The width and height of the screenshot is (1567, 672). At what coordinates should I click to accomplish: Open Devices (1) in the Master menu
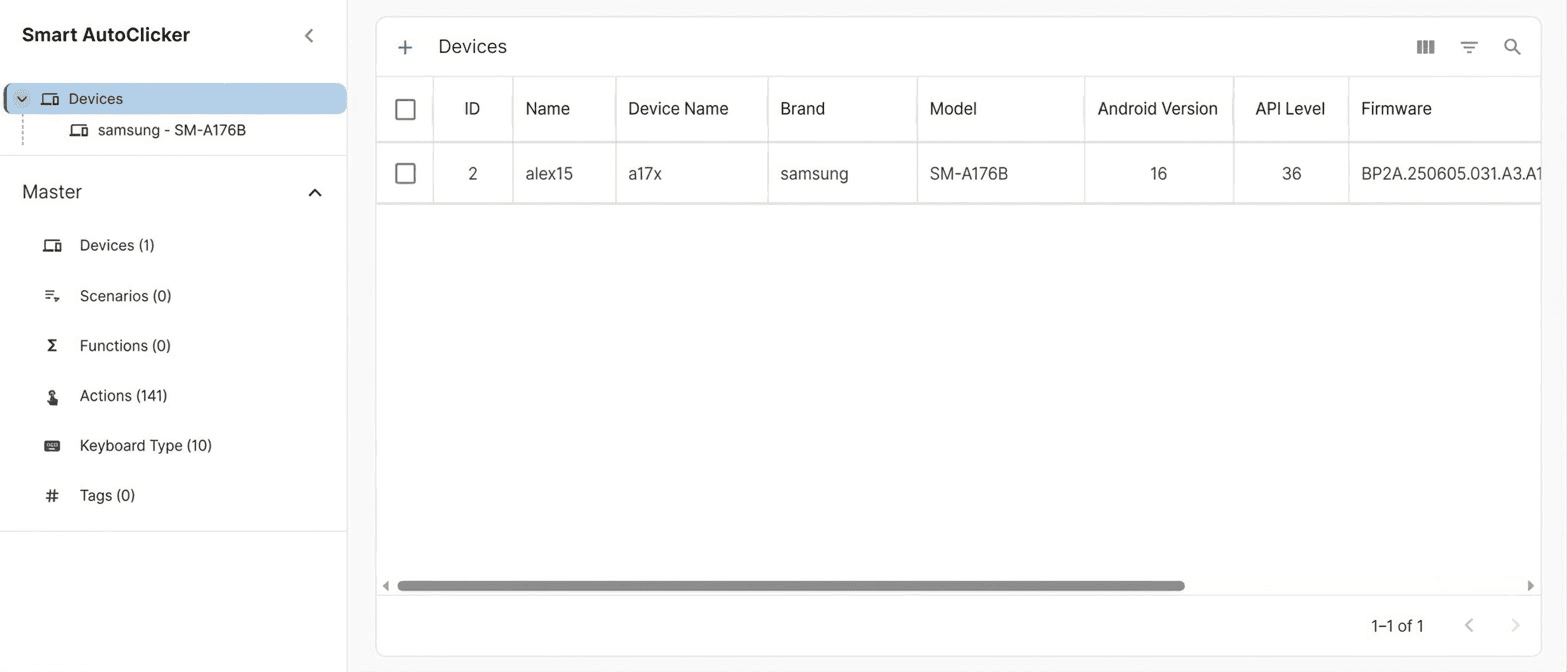pos(117,246)
